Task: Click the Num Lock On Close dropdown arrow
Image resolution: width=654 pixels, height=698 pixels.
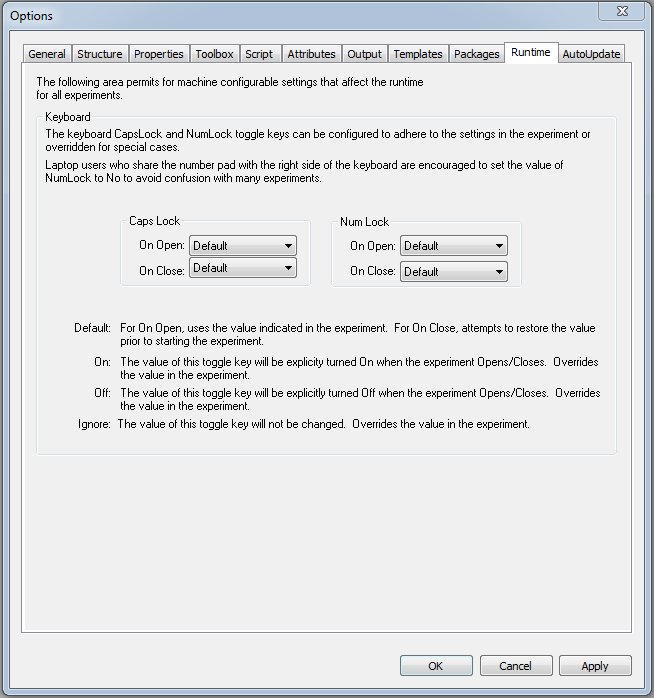Action: pyautogui.click(x=499, y=272)
